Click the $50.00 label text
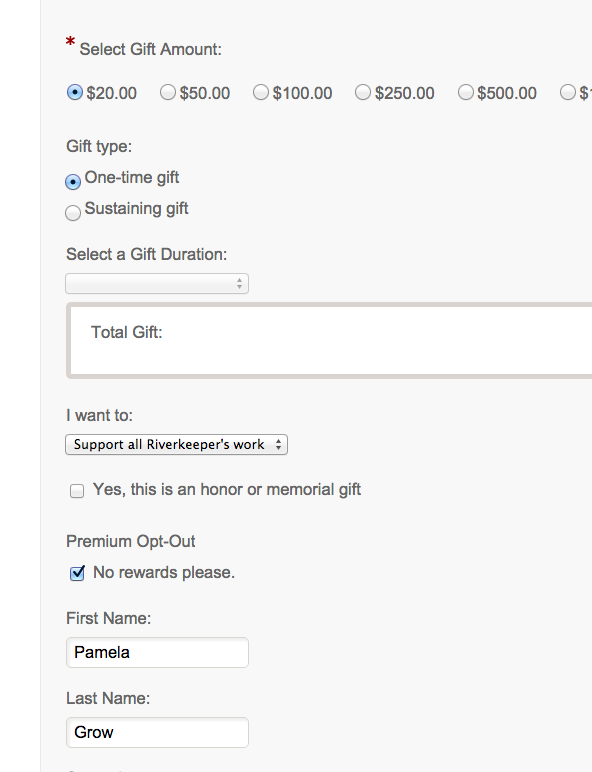Viewport: 592px width, 772px height. 205,93
